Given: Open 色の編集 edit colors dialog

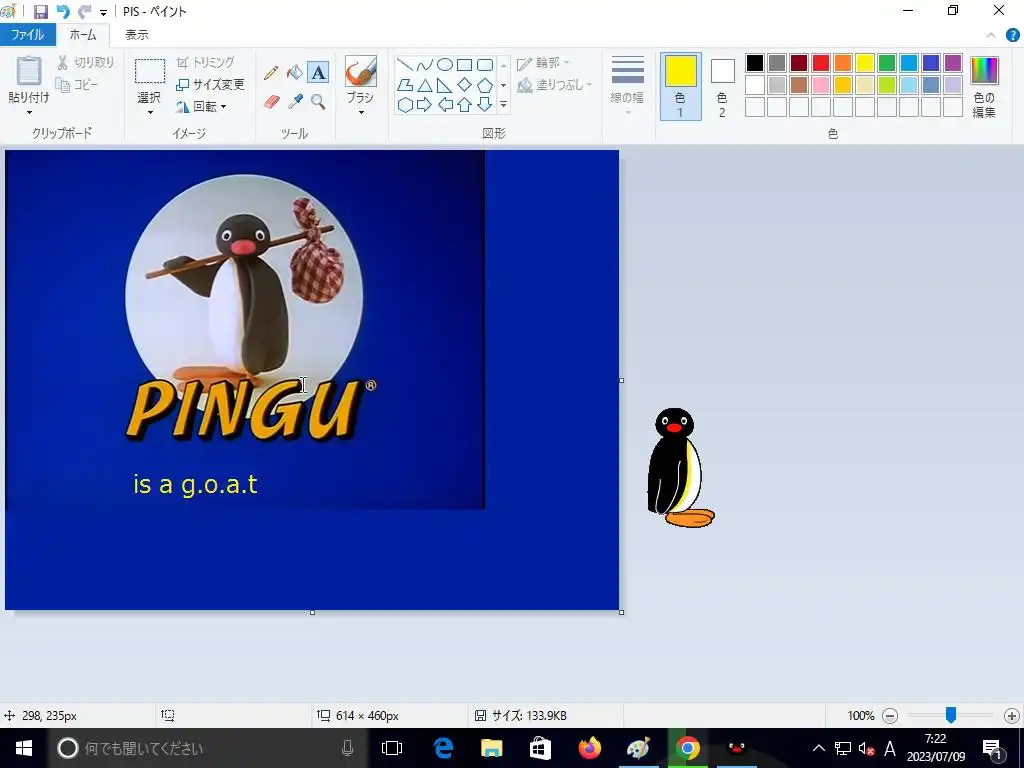Looking at the screenshot, I should tap(984, 87).
